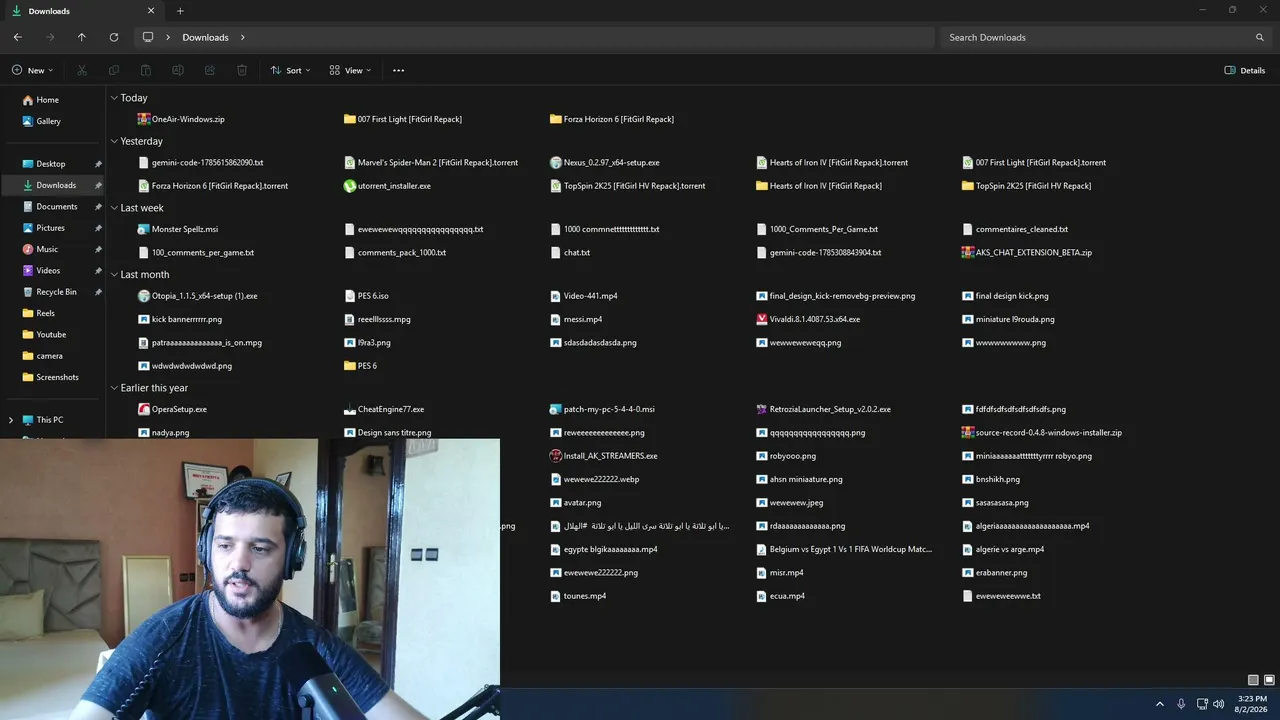1280x720 pixels.
Task: Open the network icon in the taskbar
Action: tap(1202, 704)
